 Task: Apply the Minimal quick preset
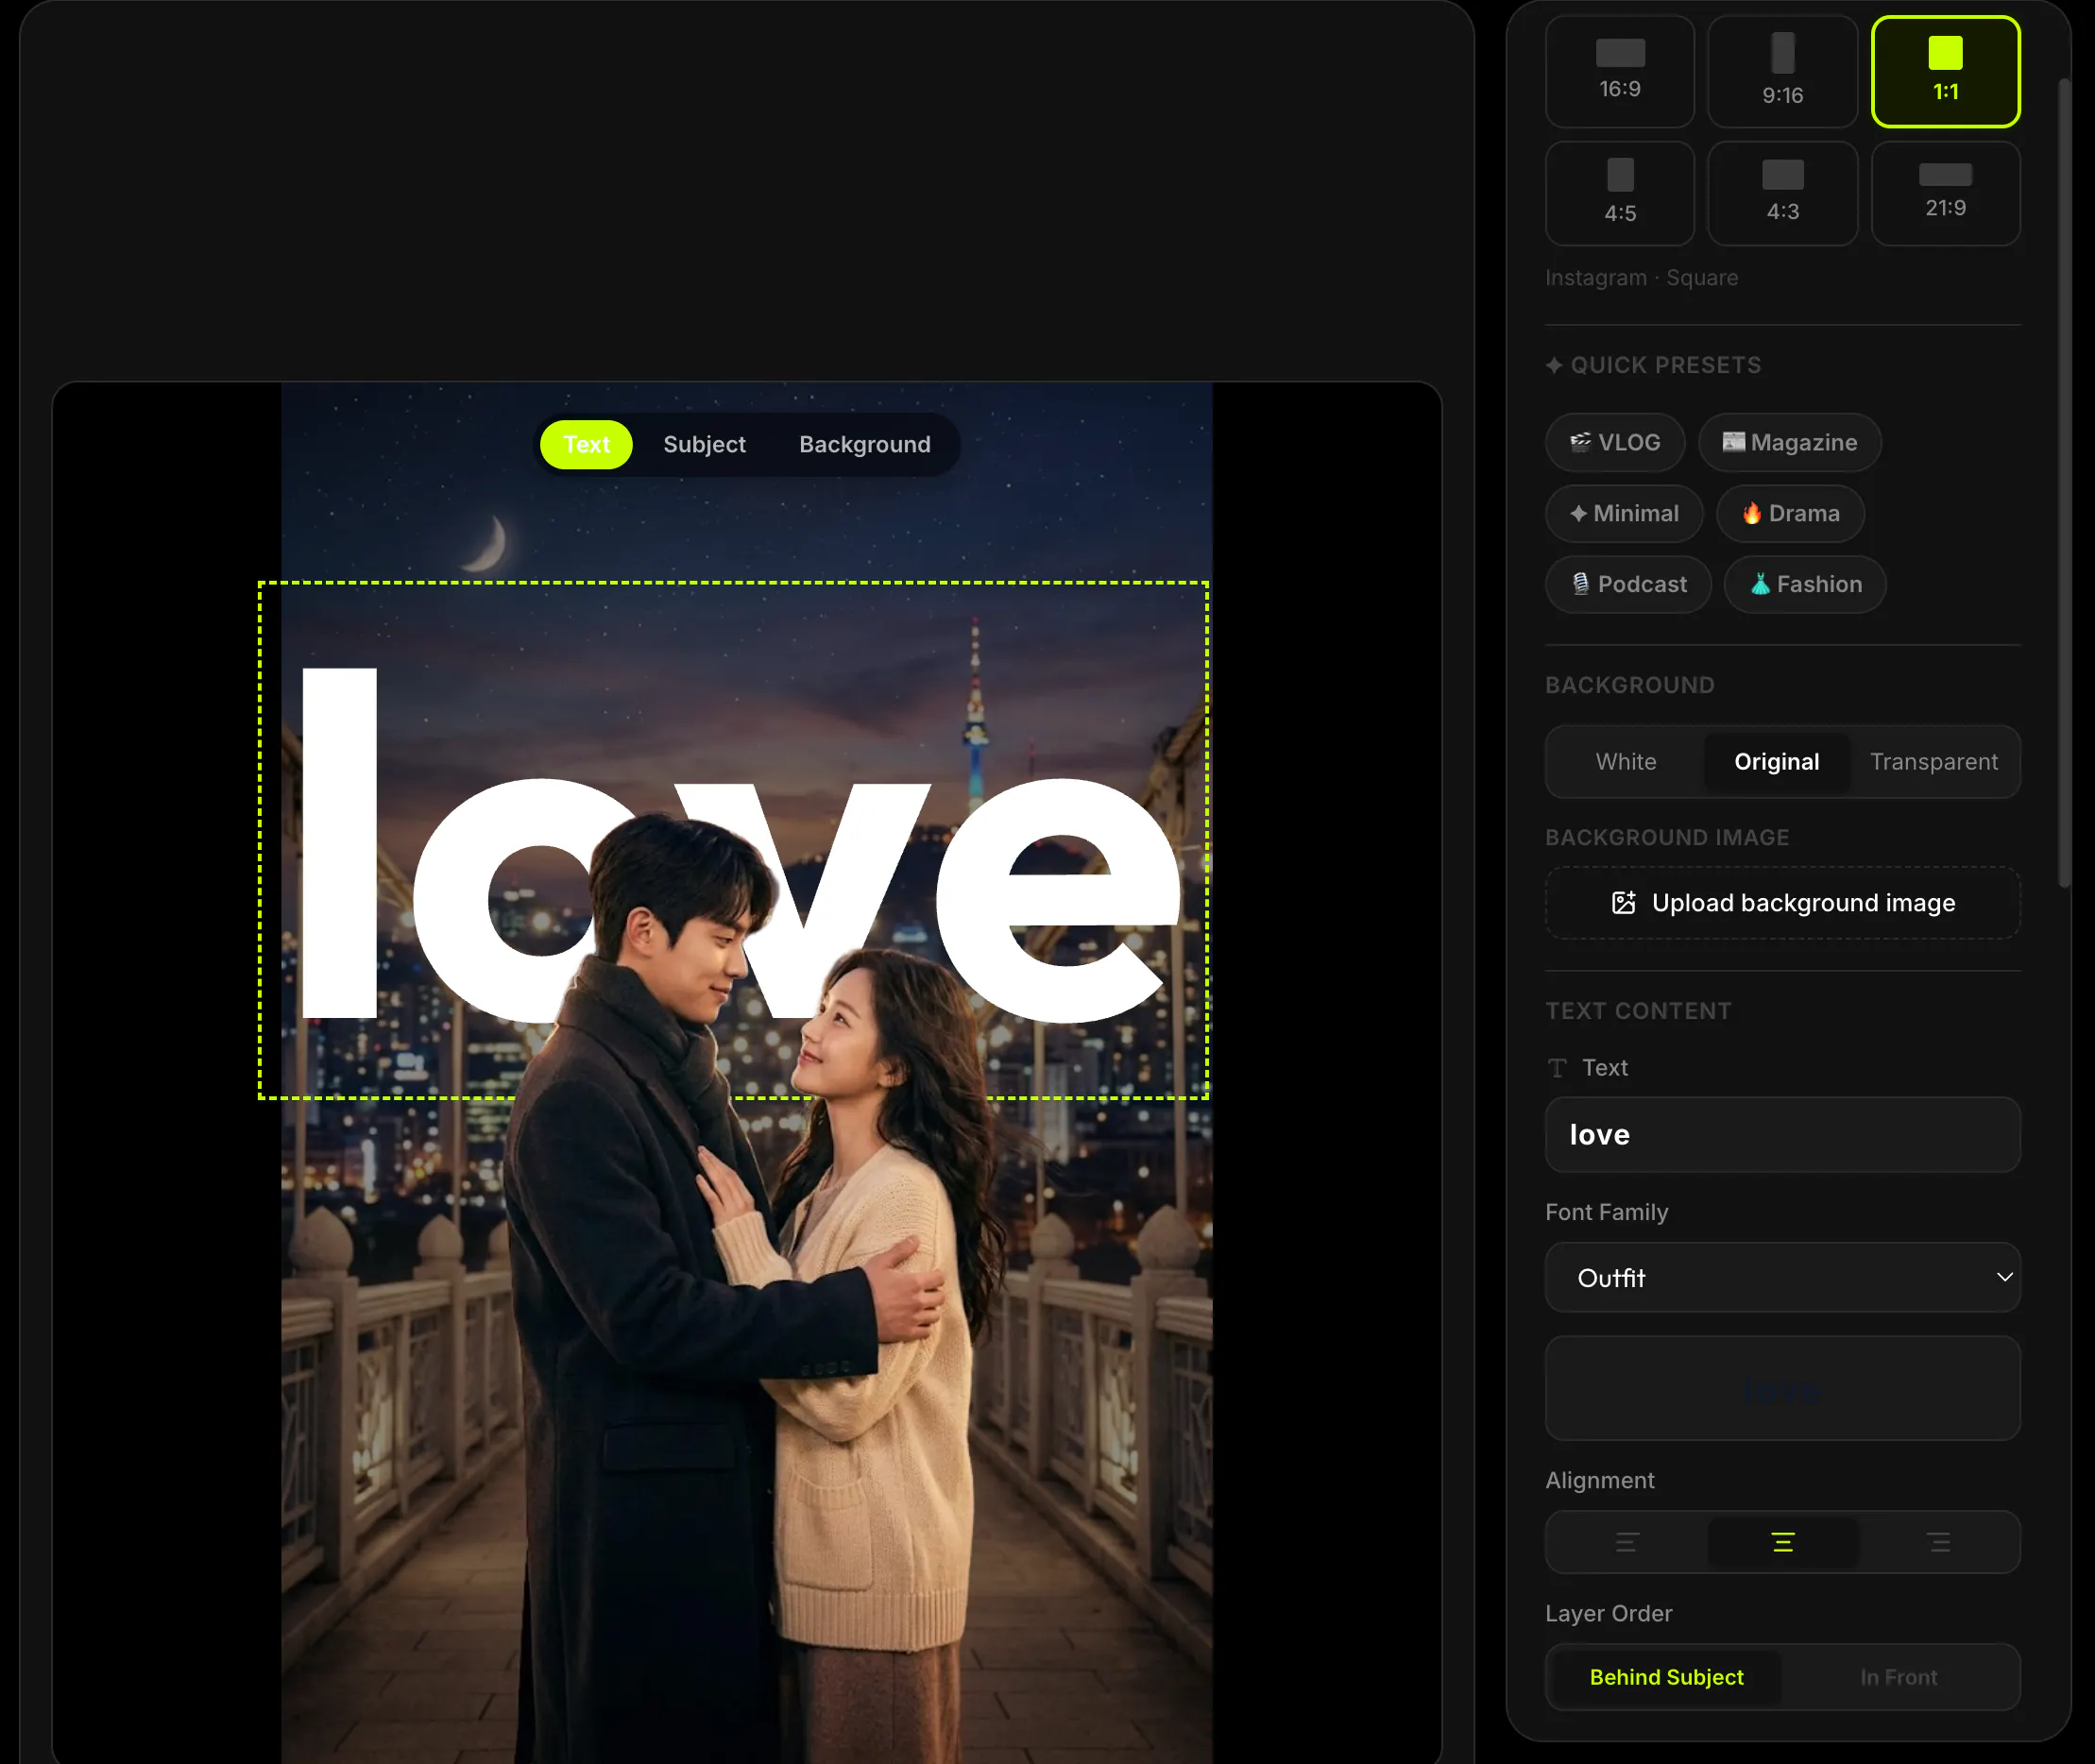click(x=1624, y=513)
